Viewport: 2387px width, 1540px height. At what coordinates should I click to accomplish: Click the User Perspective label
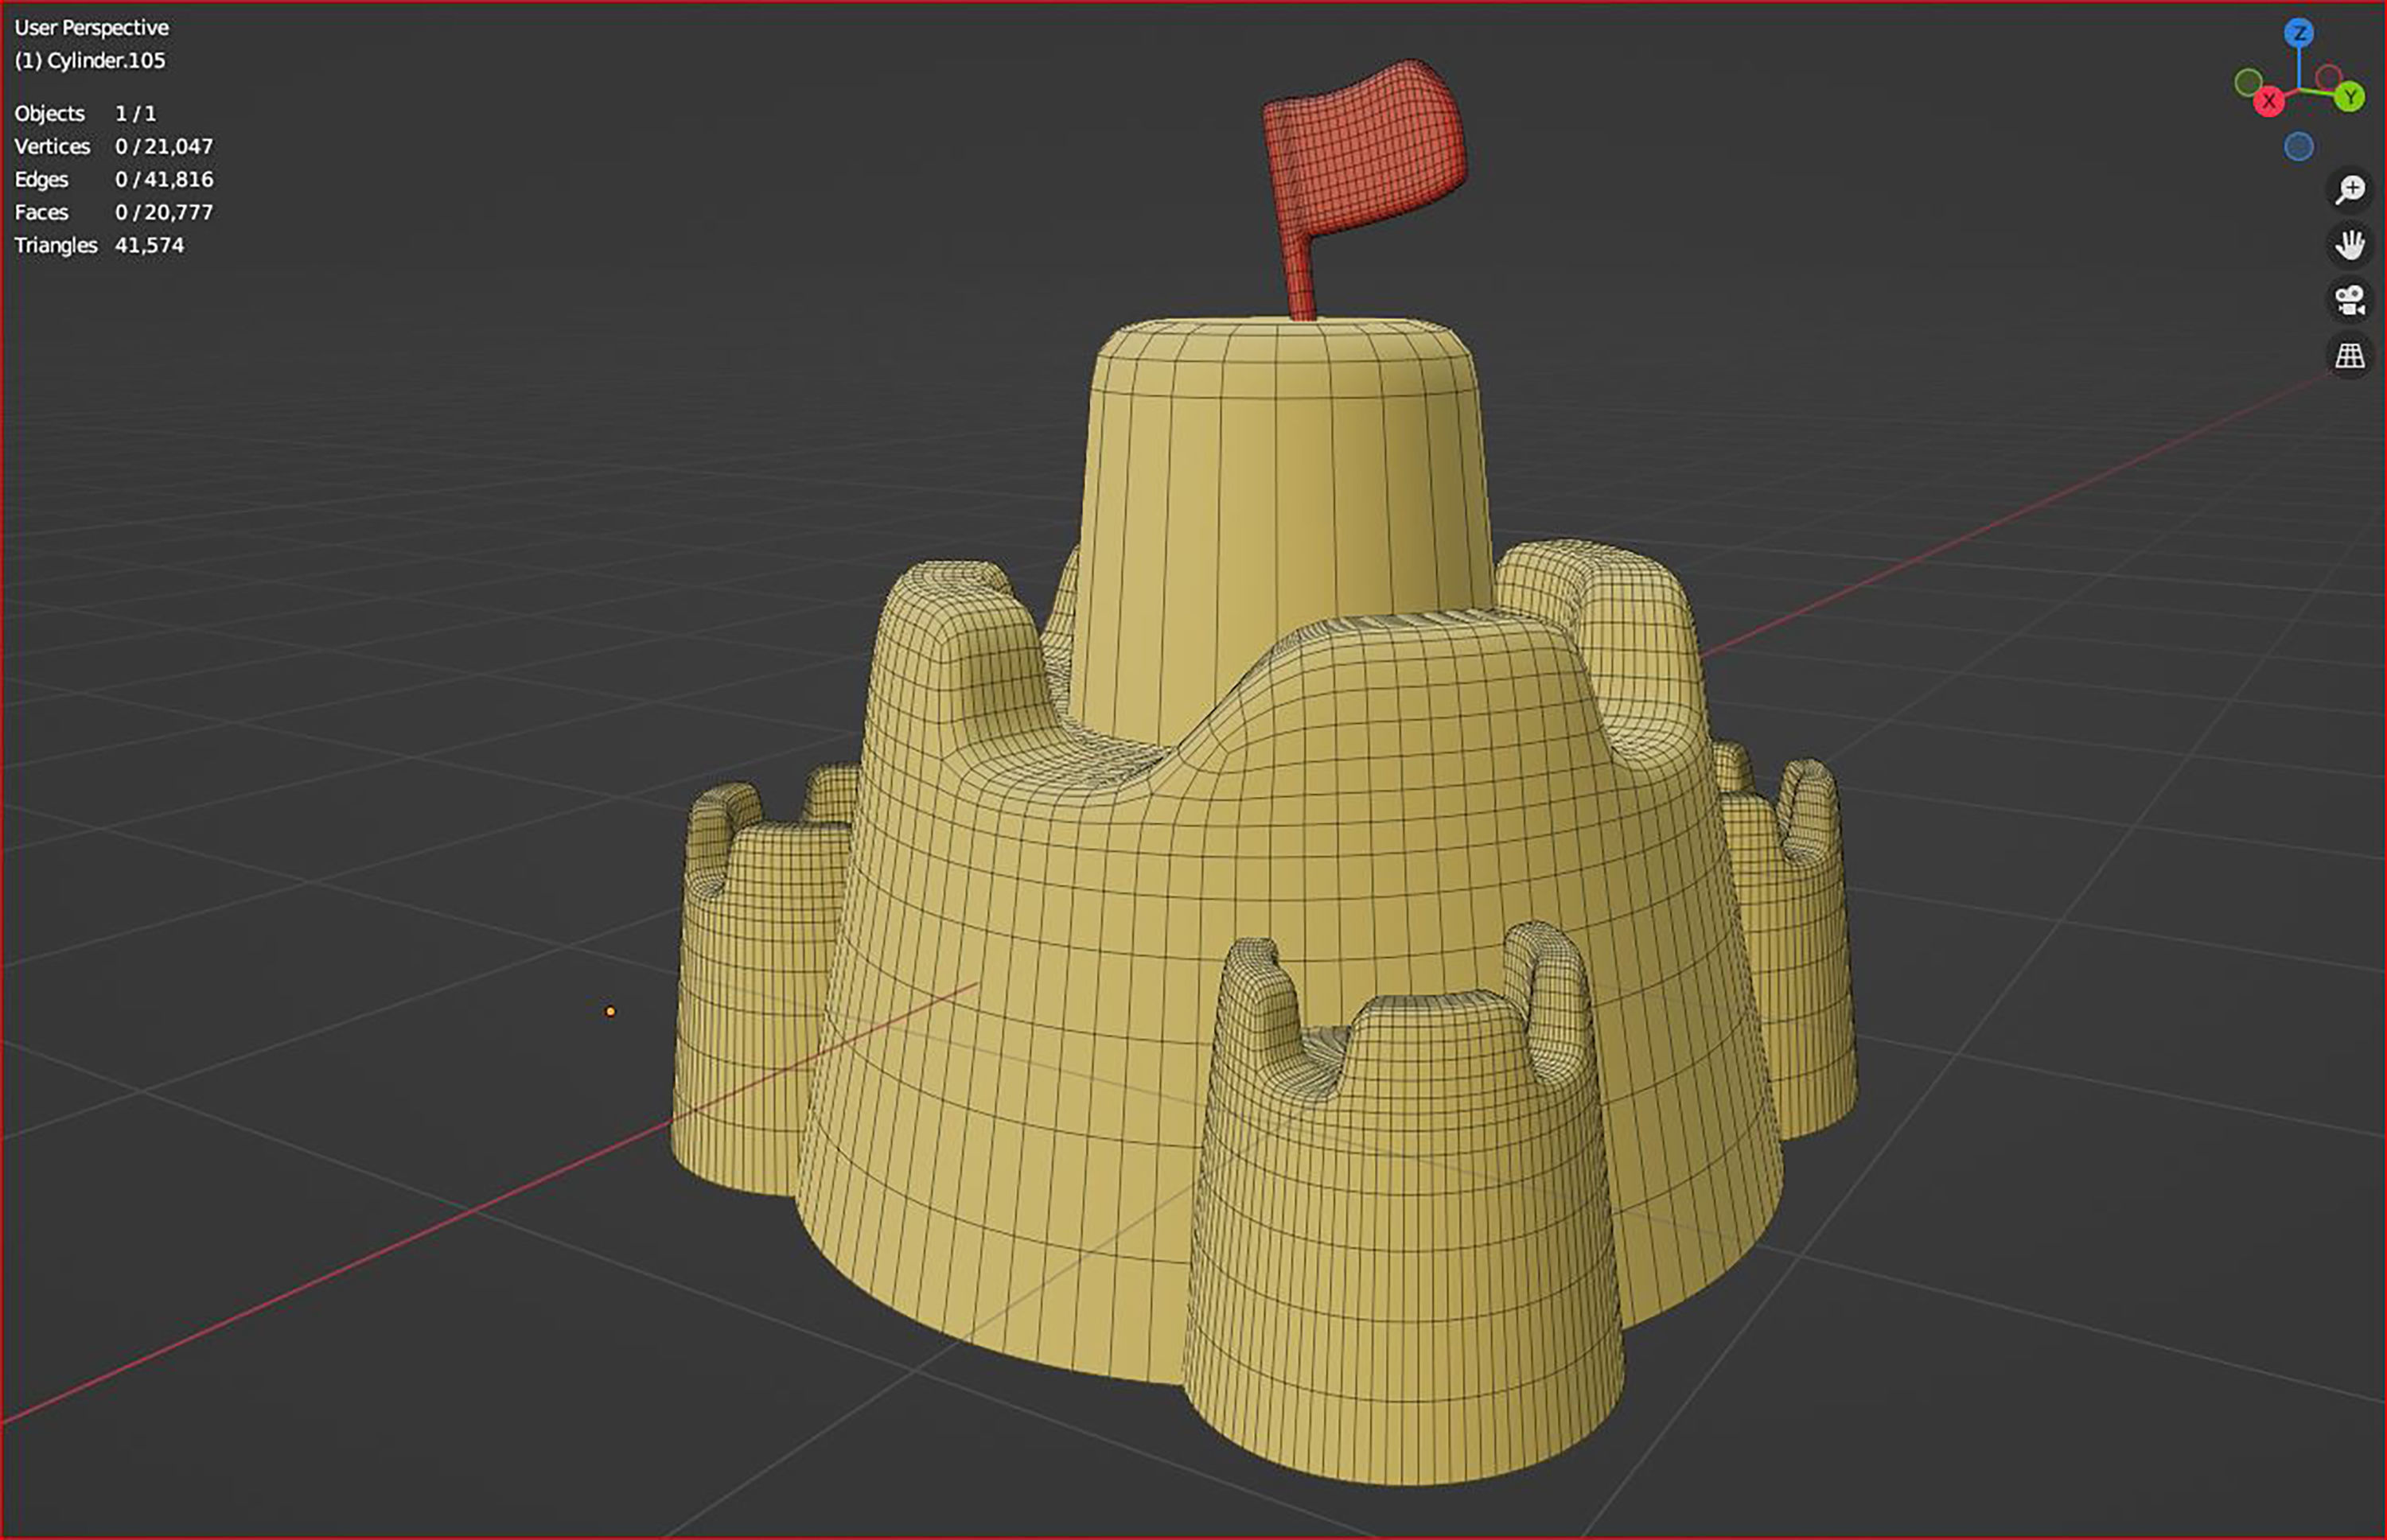coord(90,28)
